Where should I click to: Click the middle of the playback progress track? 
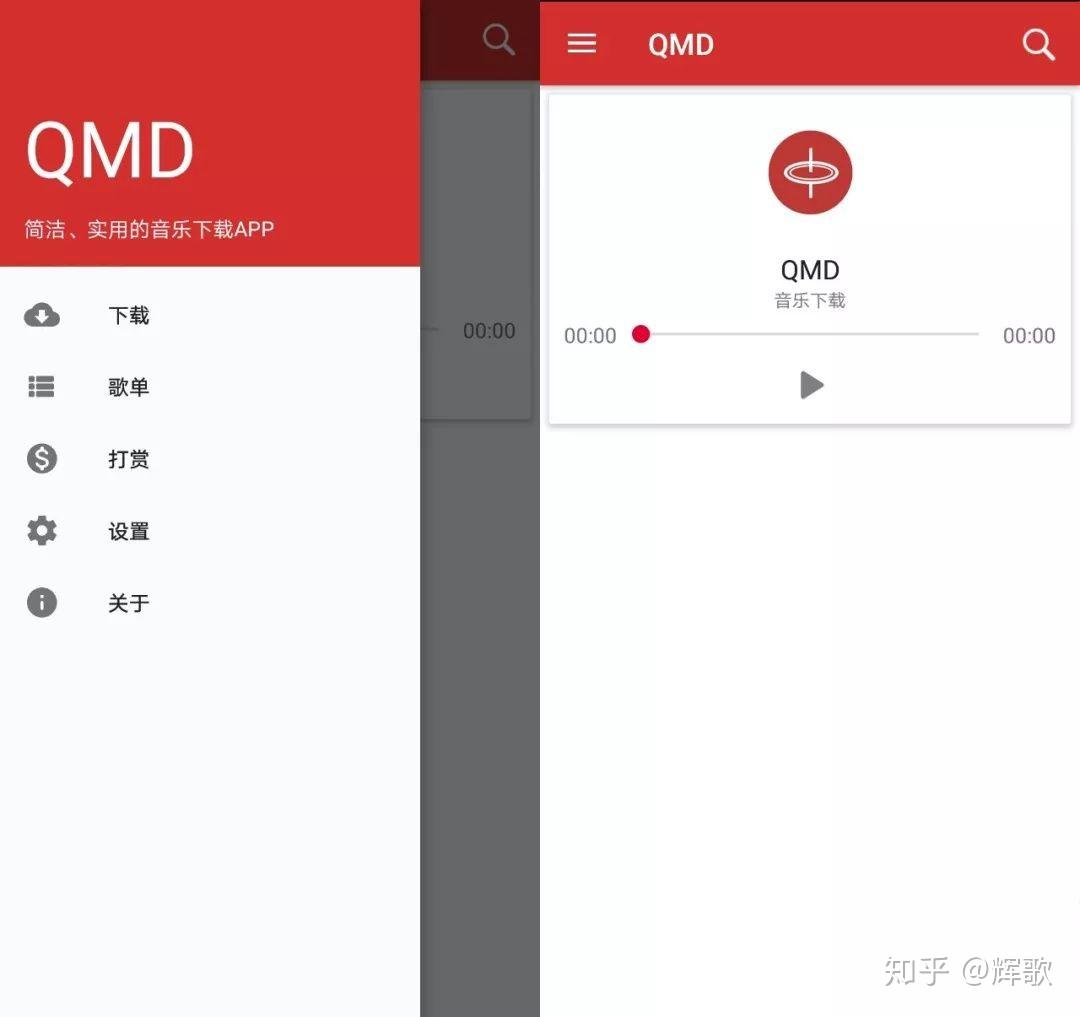click(x=809, y=334)
